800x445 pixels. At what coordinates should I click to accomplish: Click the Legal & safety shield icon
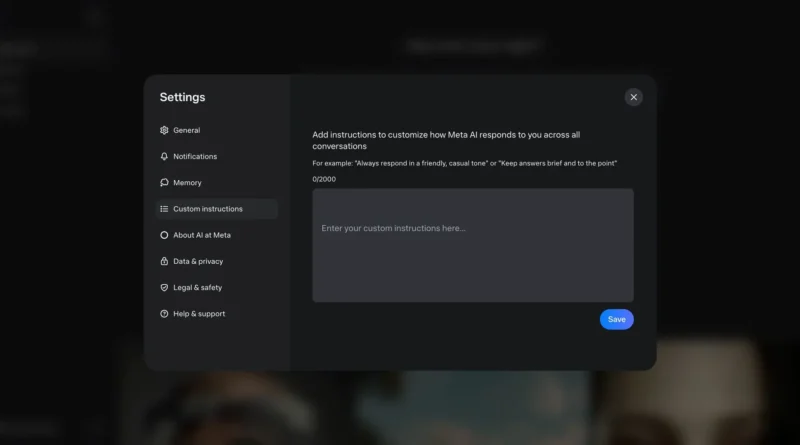164,287
